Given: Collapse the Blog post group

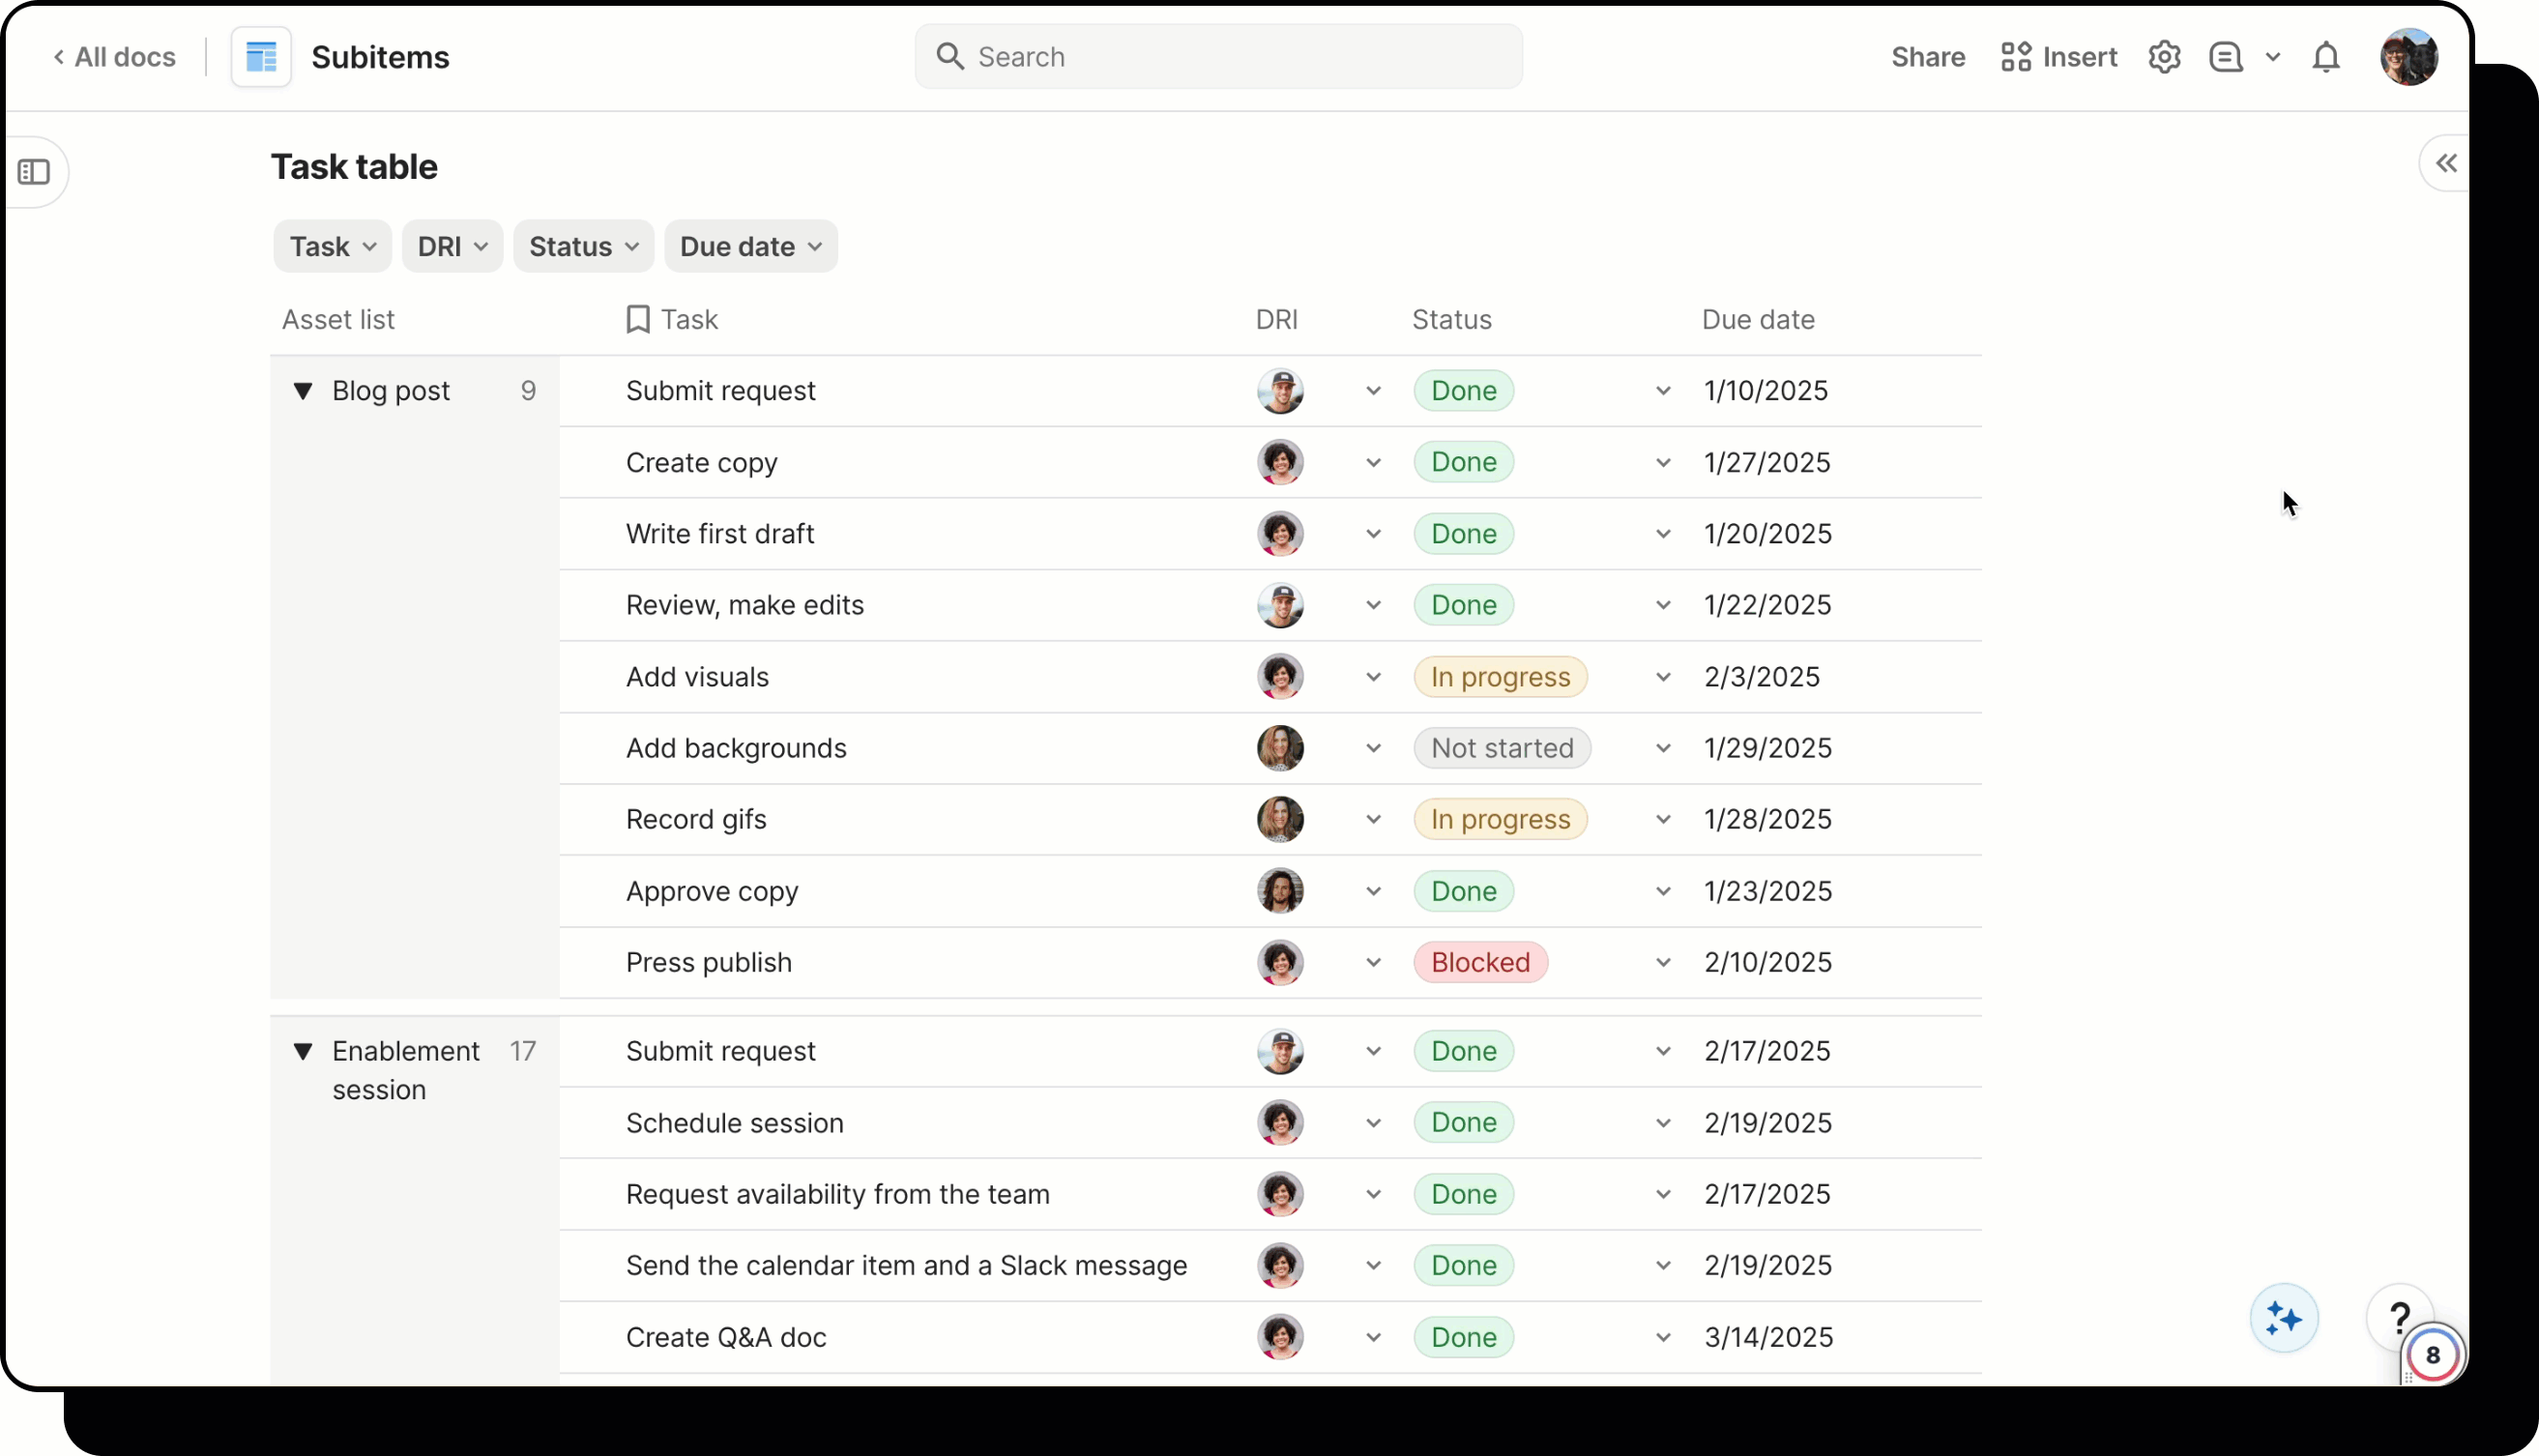Looking at the screenshot, I should pos(305,390).
